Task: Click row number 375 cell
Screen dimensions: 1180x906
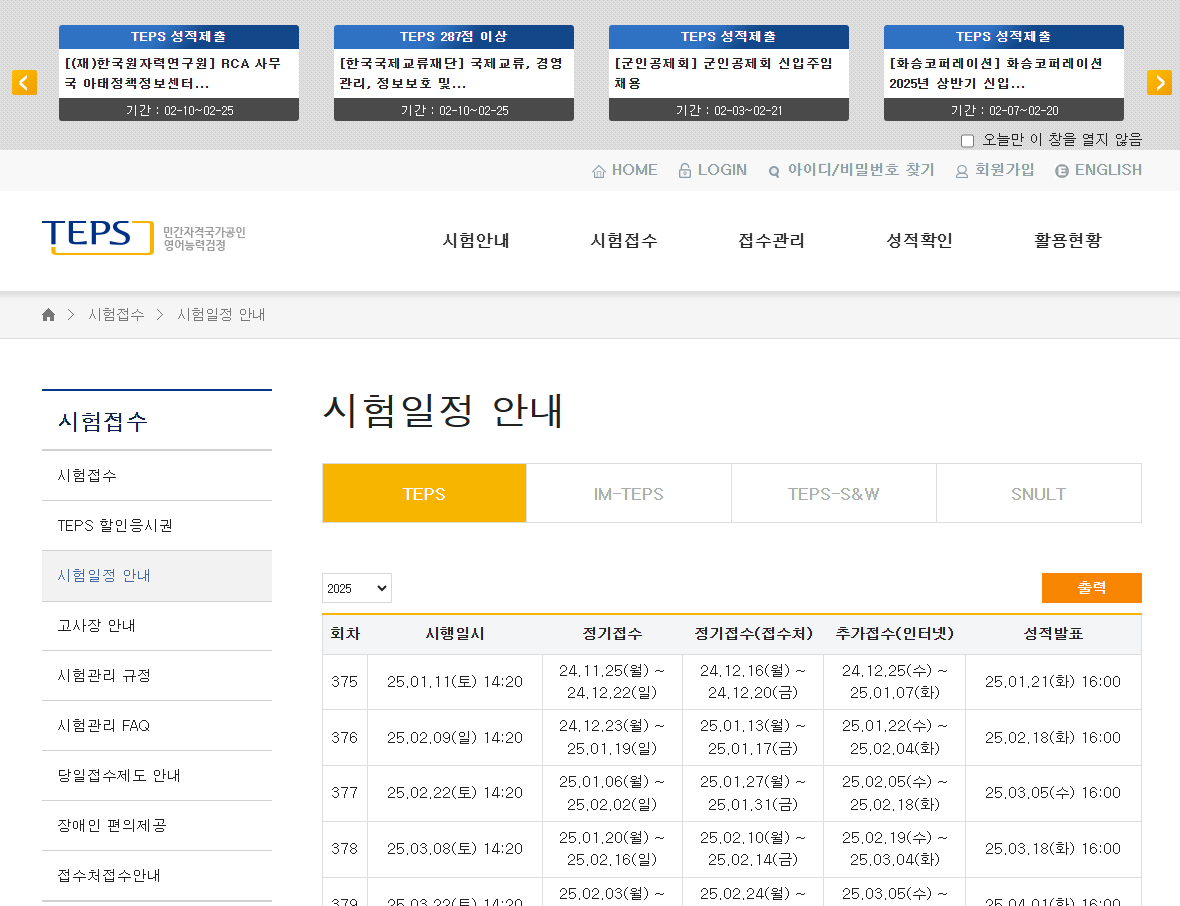Action: tap(345, 682)
